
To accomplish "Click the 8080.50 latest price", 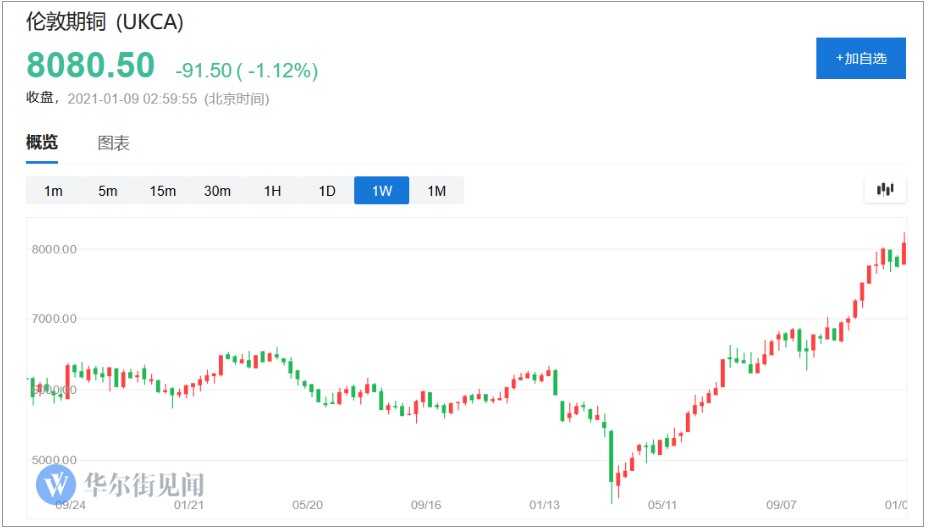I will 90,66.
